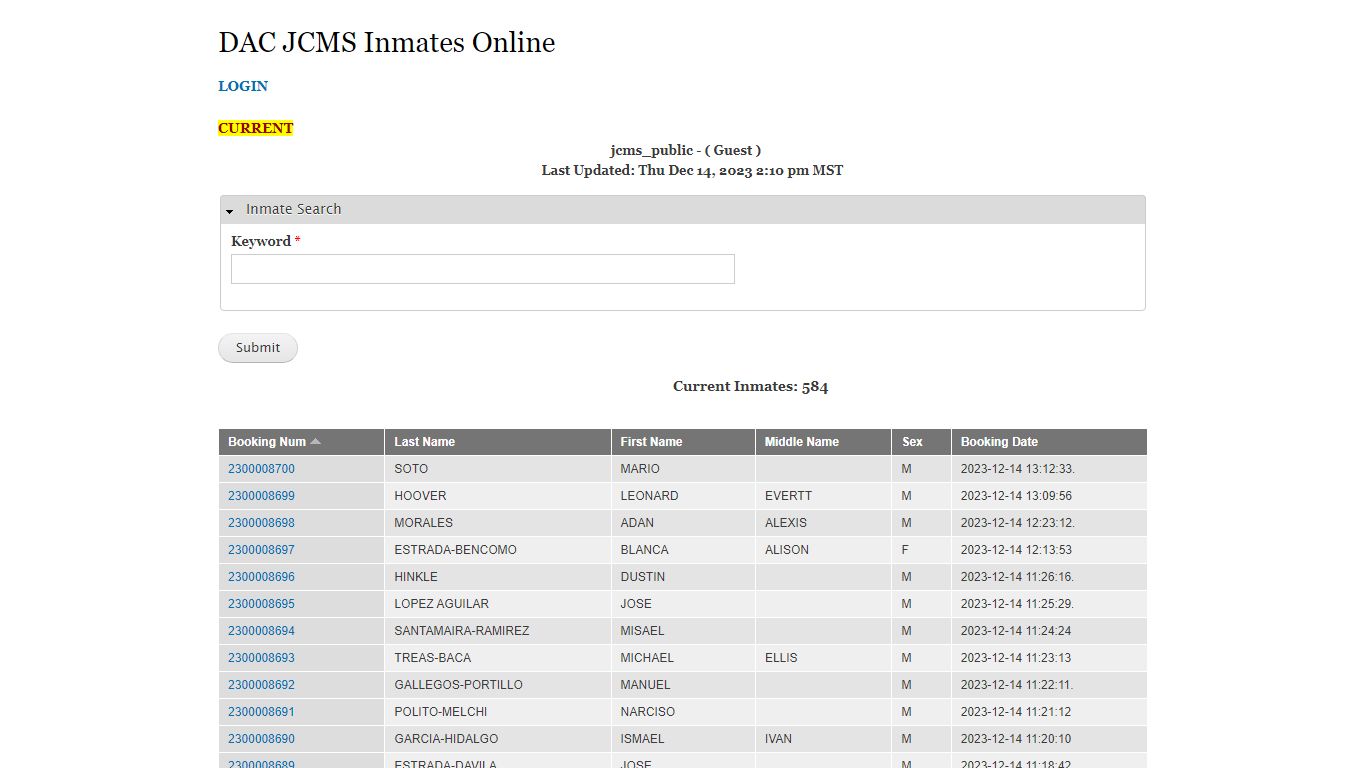Click first name NARCISO cell
Viewport: 1366px width, 768px height.
(x=683, y=712)
